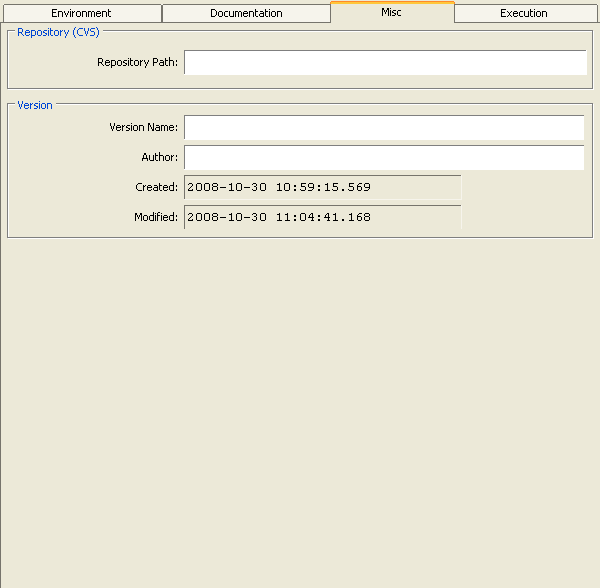Click the Modified label text
This screenshot has width=600, height=588.
click(x=156, y=217)
